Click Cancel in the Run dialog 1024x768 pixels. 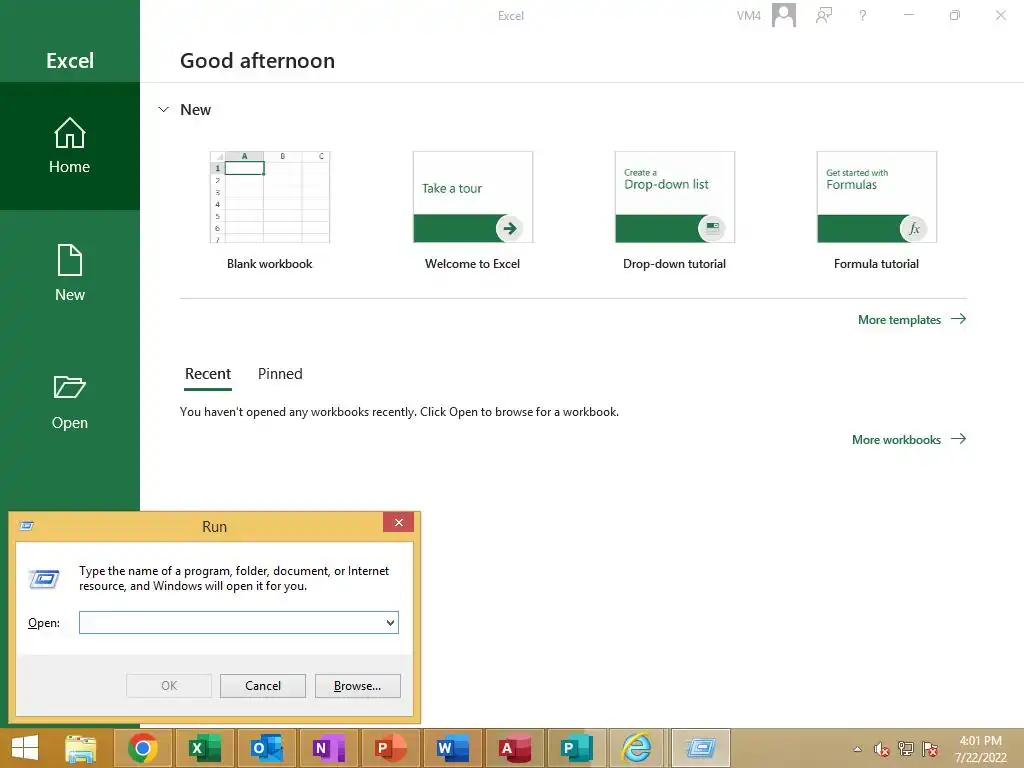[x=263, y=686]
